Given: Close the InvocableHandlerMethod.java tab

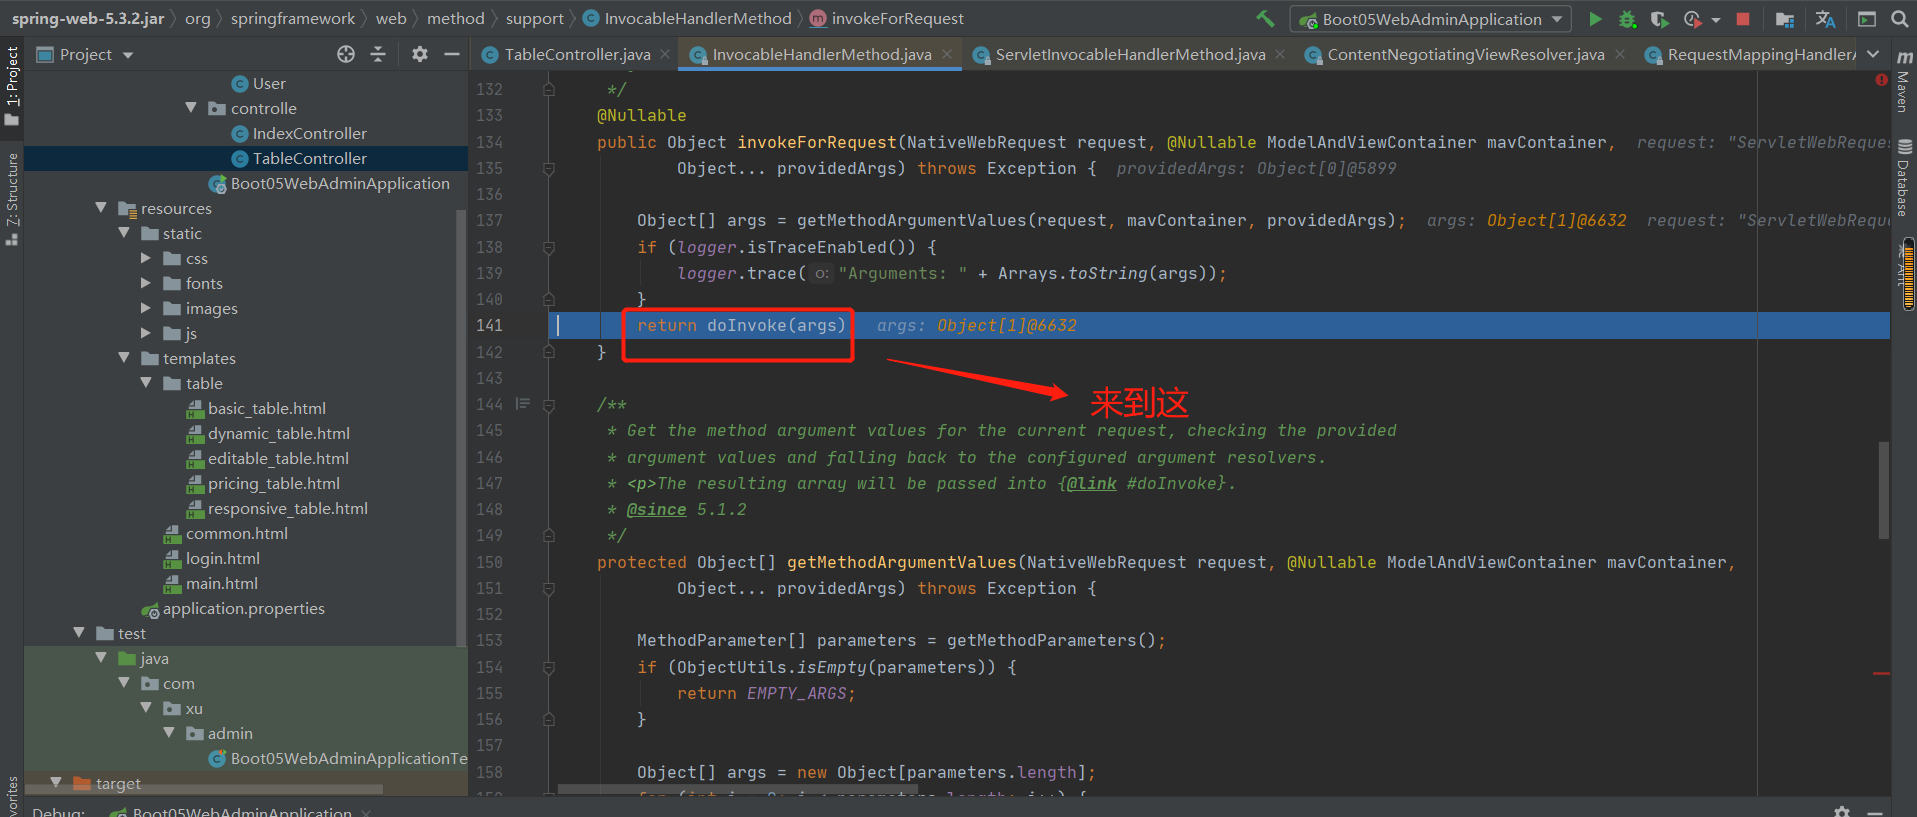Looking at the screenshot, I should coord(947,54).
